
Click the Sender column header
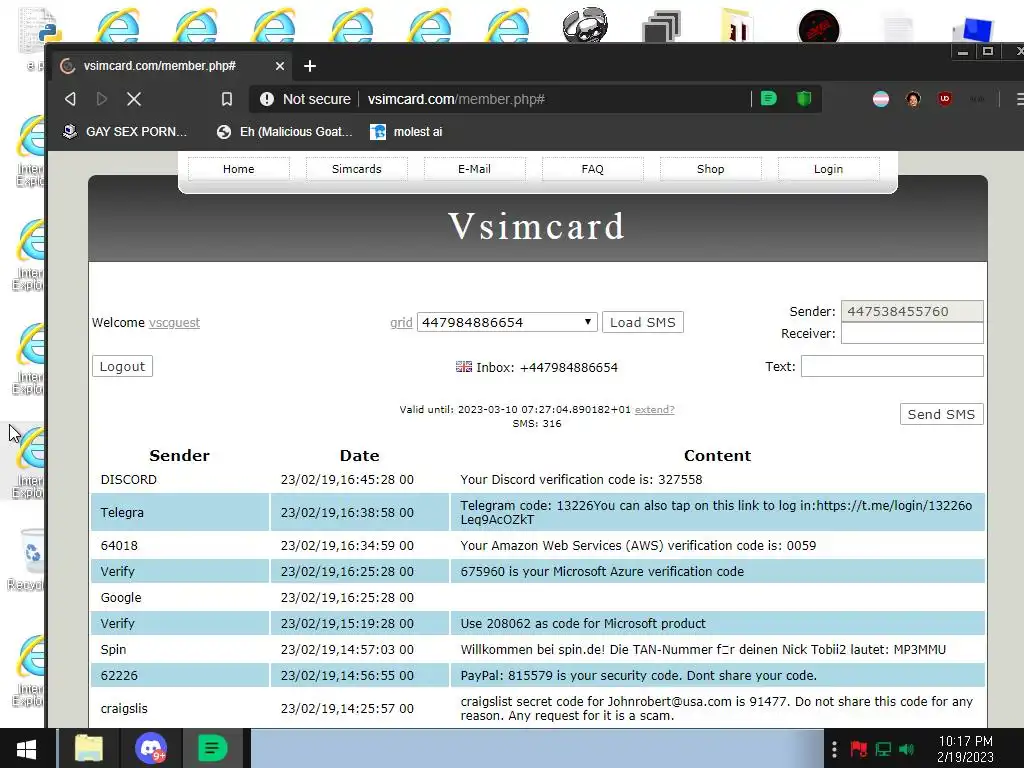[x=180, y=456]
